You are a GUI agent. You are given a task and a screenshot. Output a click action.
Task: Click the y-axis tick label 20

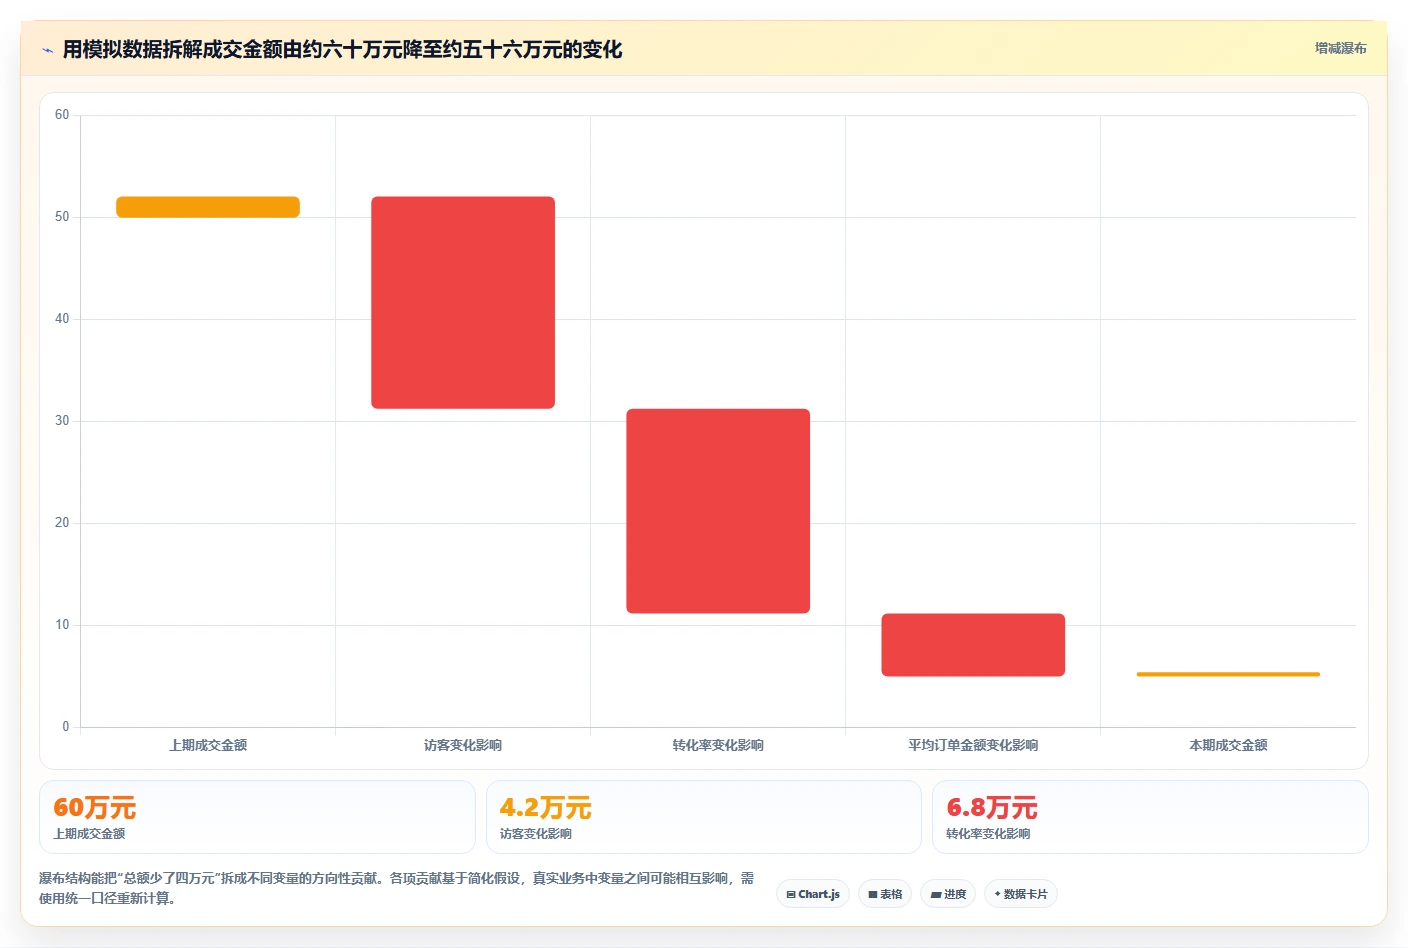pyautogui.click(x=62, y=523)
